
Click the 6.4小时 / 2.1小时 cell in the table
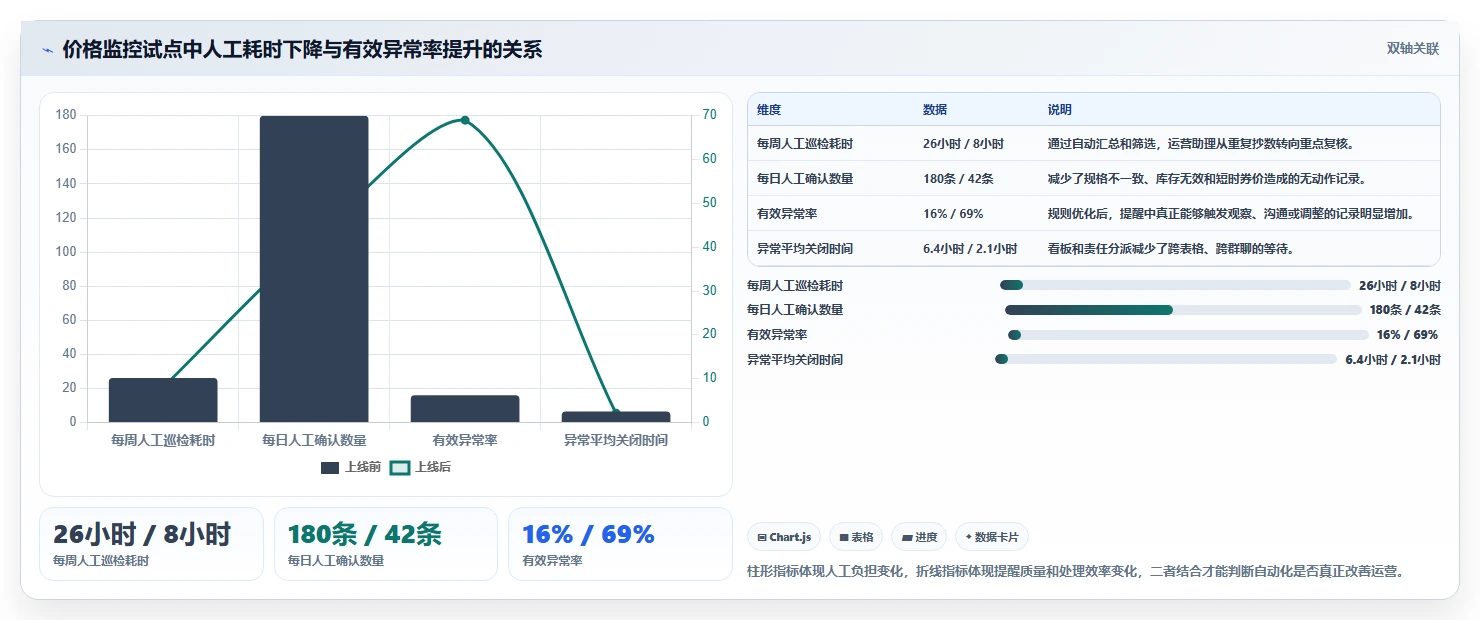970,249
